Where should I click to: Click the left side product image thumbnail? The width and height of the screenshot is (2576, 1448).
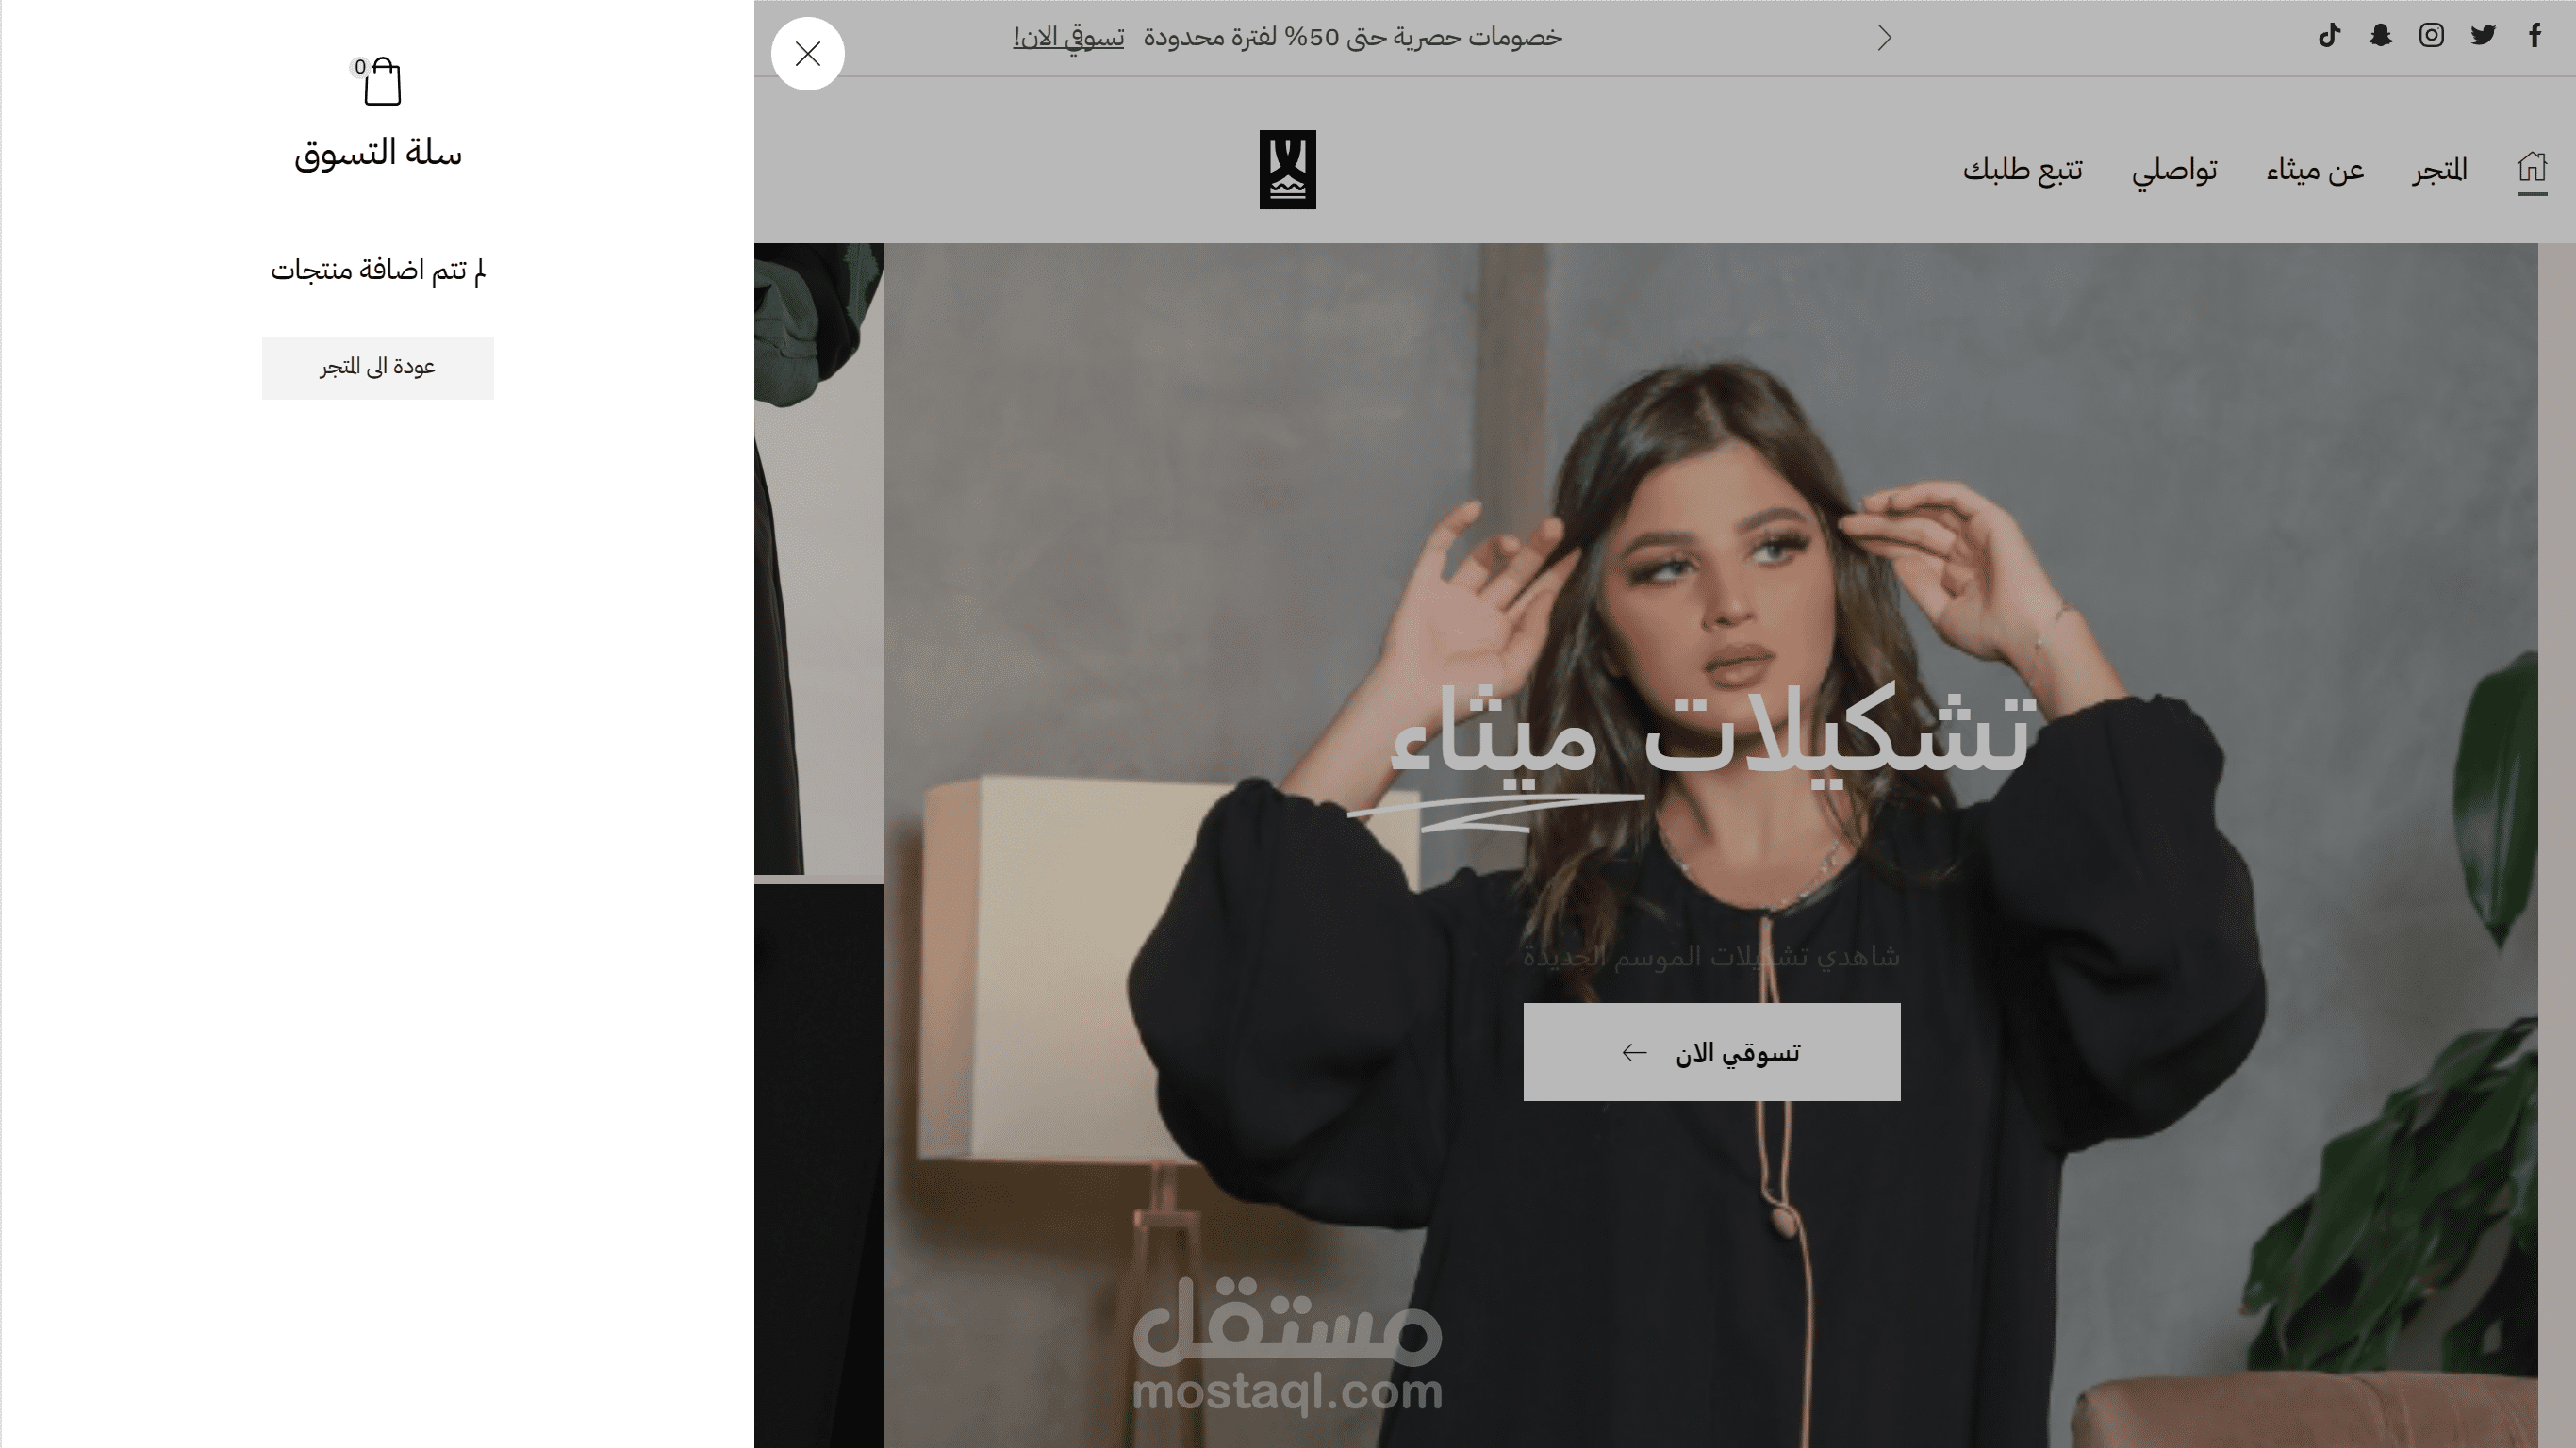[819, 559]
